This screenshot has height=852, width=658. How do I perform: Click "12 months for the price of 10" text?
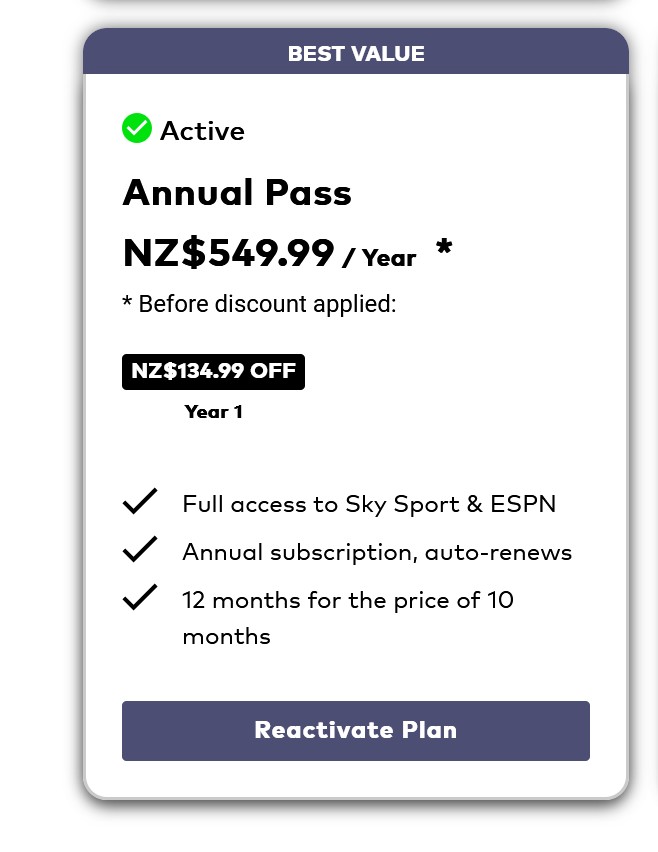[348, 600]
